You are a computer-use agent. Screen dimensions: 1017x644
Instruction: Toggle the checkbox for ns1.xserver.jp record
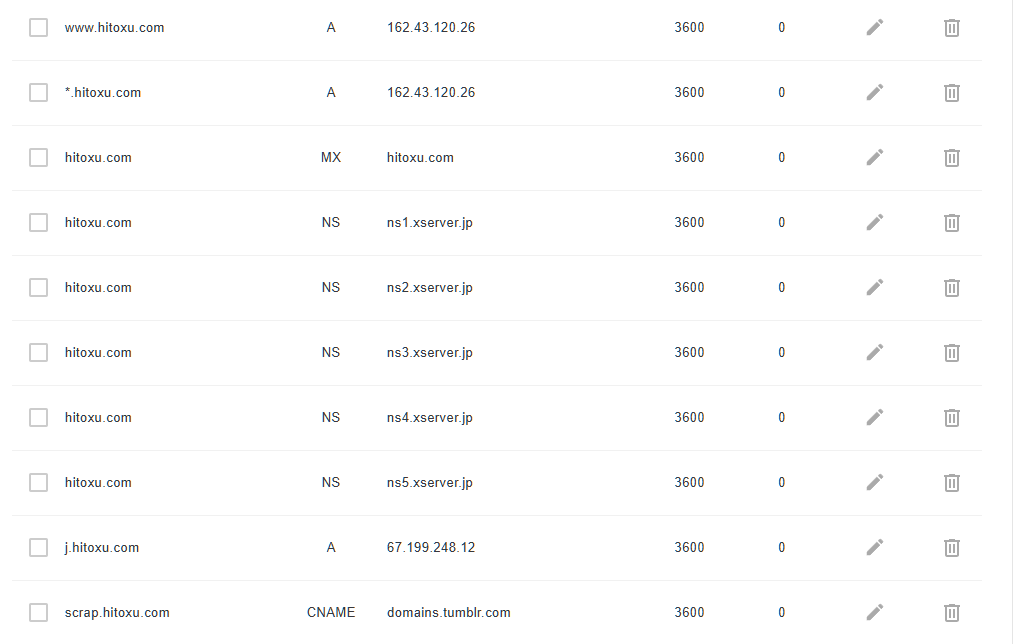(39, 223)
